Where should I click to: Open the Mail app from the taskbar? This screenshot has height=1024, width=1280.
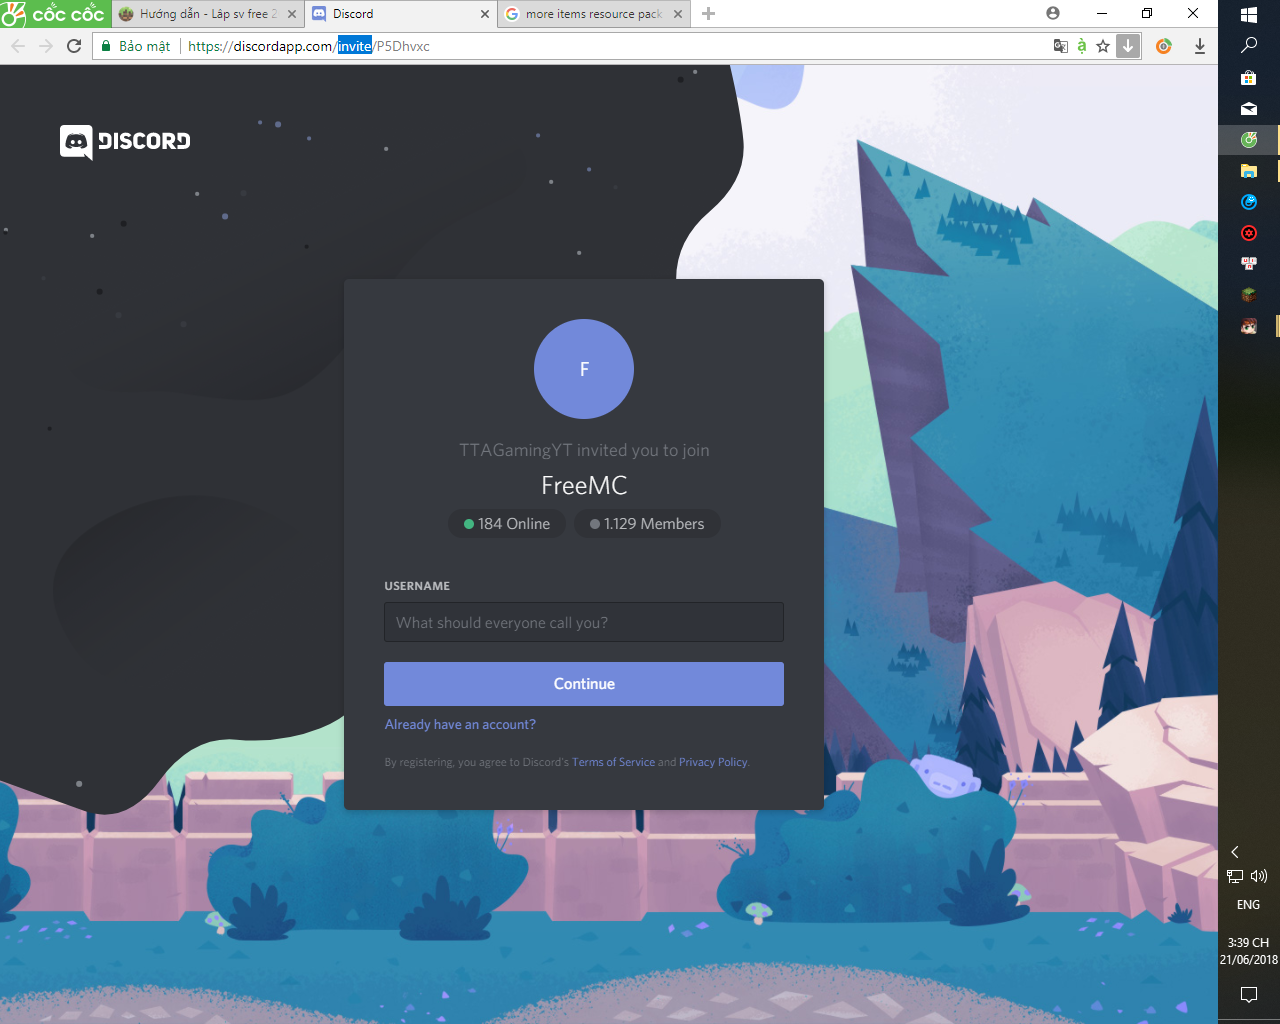(x=1249, y=108)
